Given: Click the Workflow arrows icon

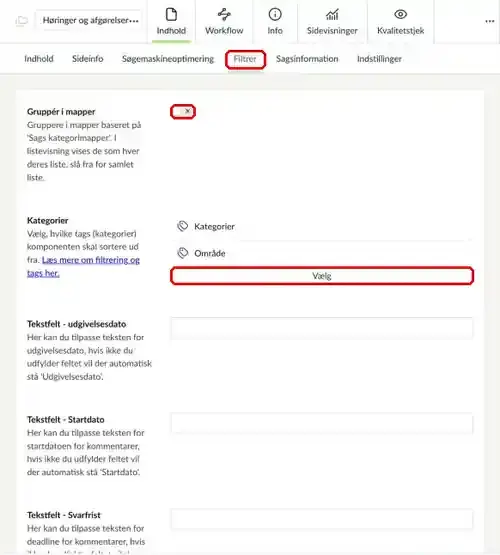Looking at the screenshot, I should click(224, 15).
